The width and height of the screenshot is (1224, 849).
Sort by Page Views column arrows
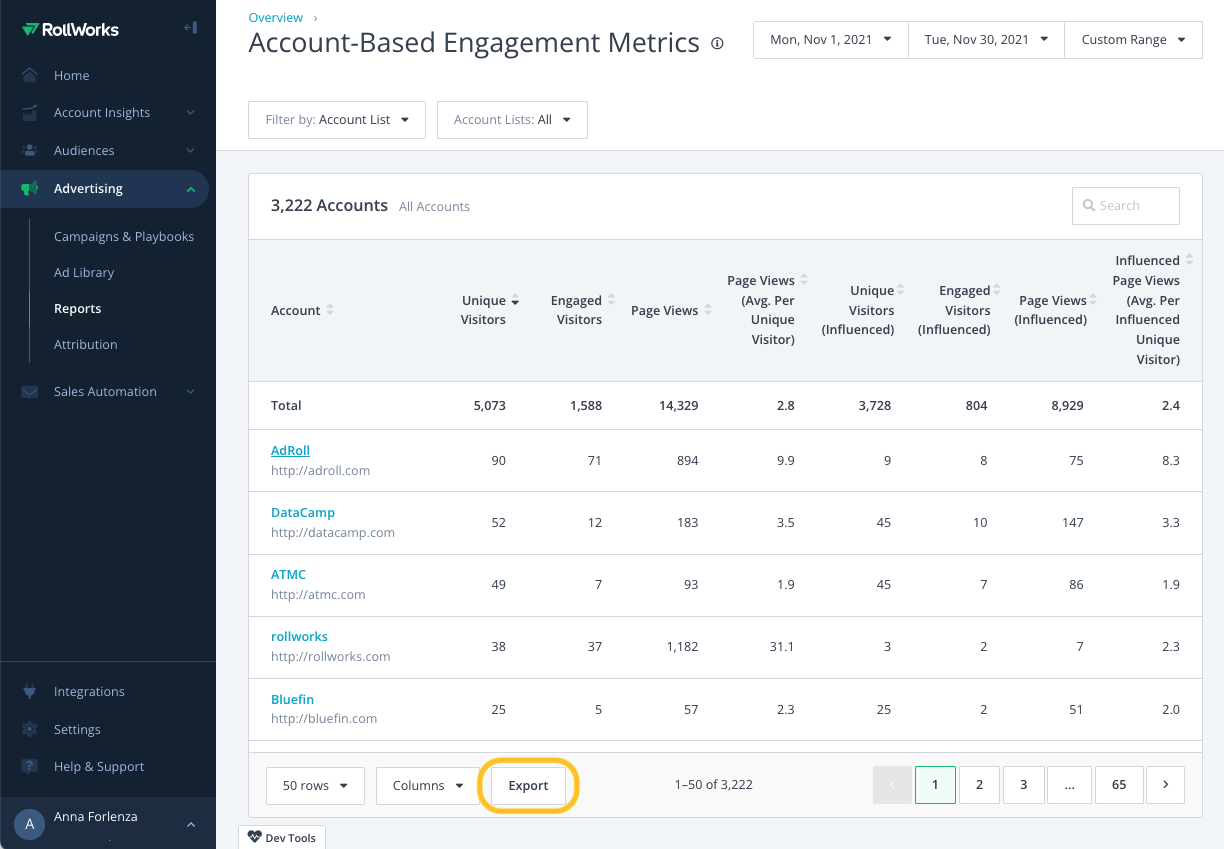point(708,310)
